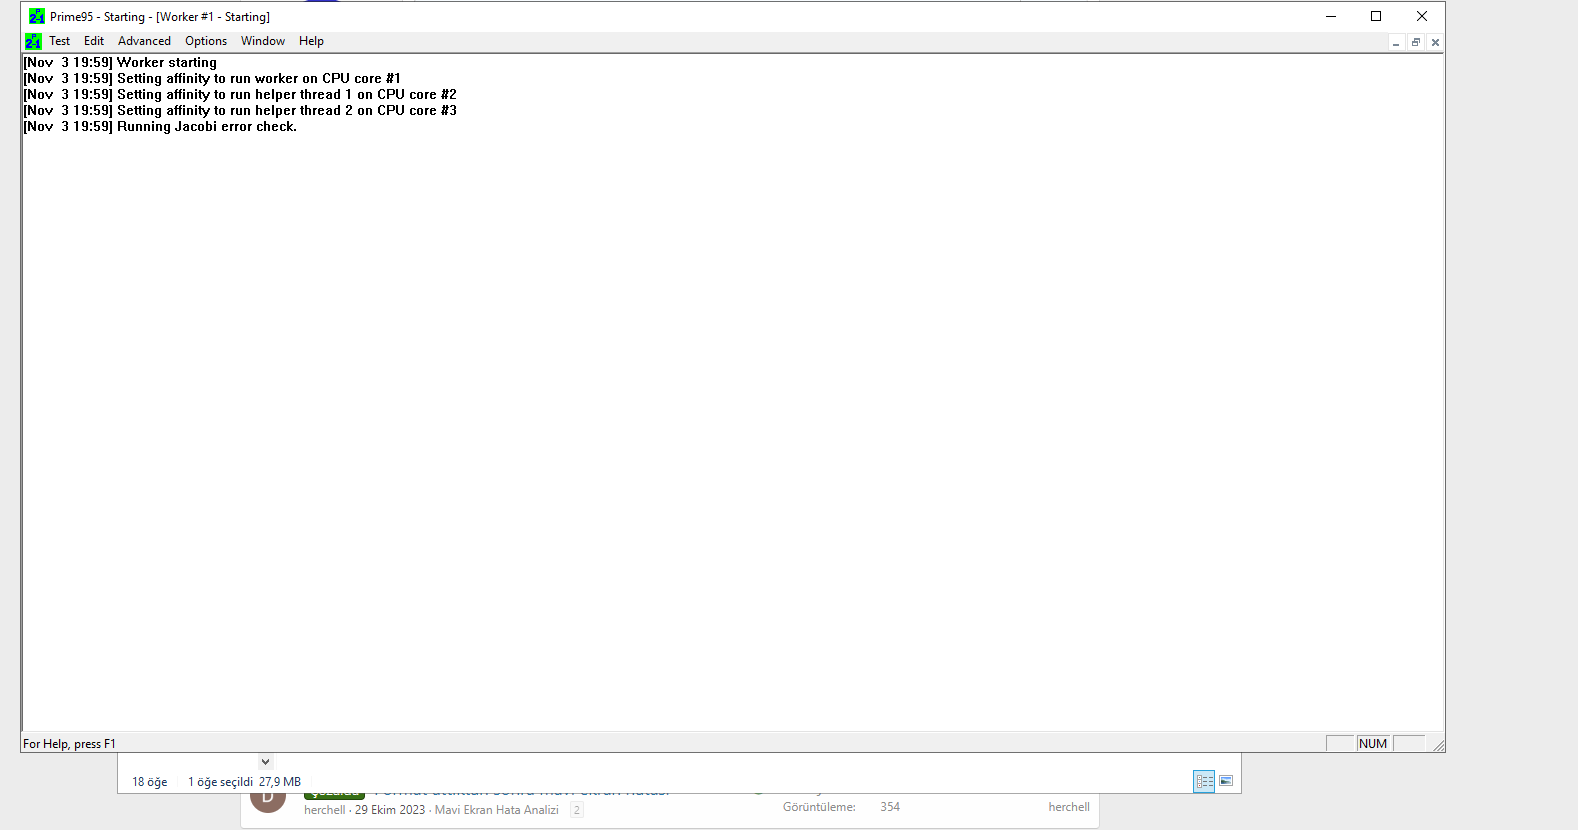Click '1 öğe seçildi 27,9 MB' status text

click(244, 782)
